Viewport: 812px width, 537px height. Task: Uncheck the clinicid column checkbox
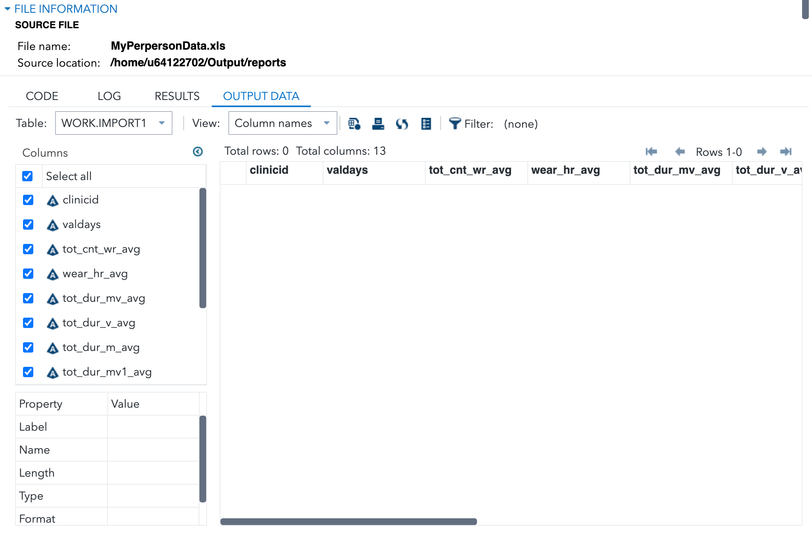pos(28,200)
